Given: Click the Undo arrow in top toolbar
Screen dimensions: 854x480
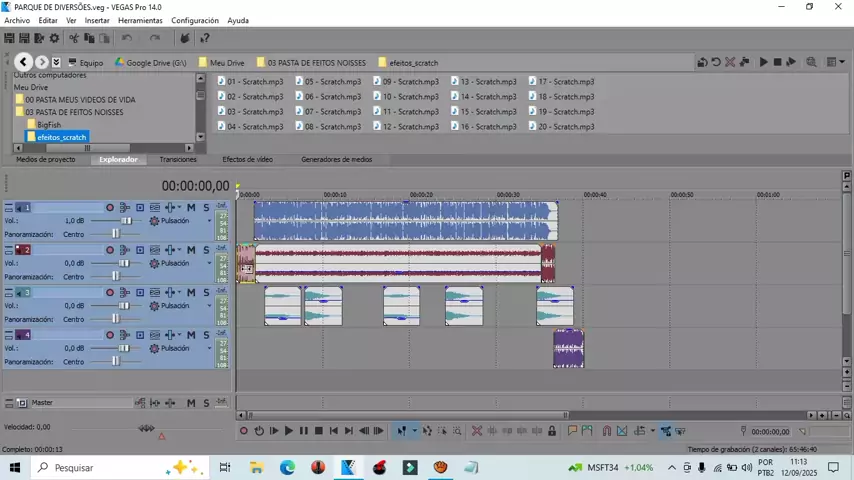Looking at the screenshot, I should (127, 39).
